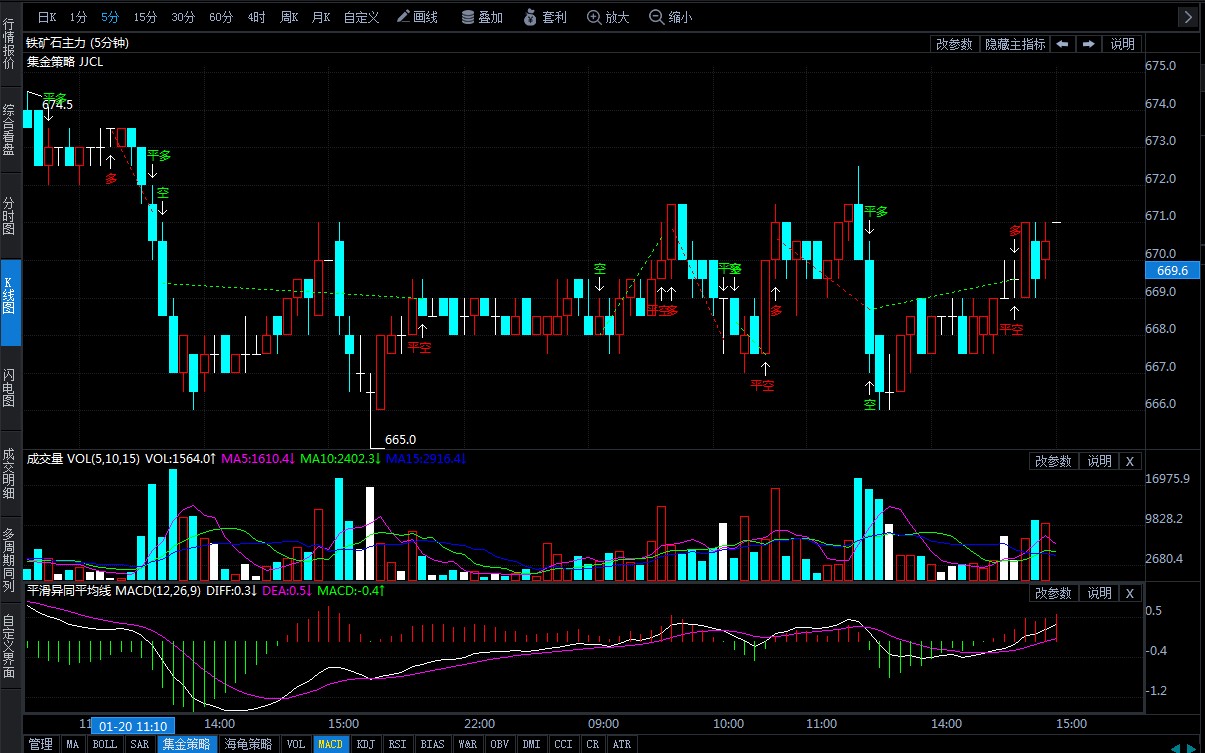
Task: Zoom out with the 缩小 magnifier
Action: (670, 17)
